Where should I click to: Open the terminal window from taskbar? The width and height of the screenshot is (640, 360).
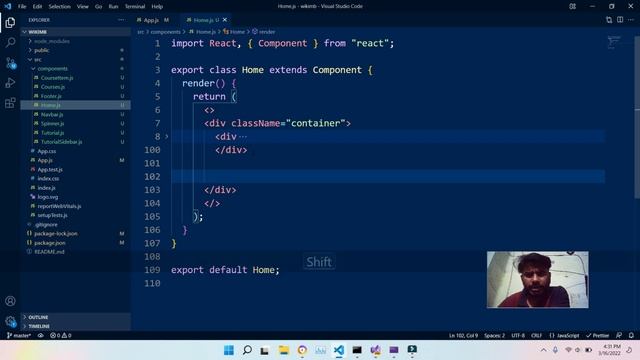pyautogui.click(x=357, y=350)
